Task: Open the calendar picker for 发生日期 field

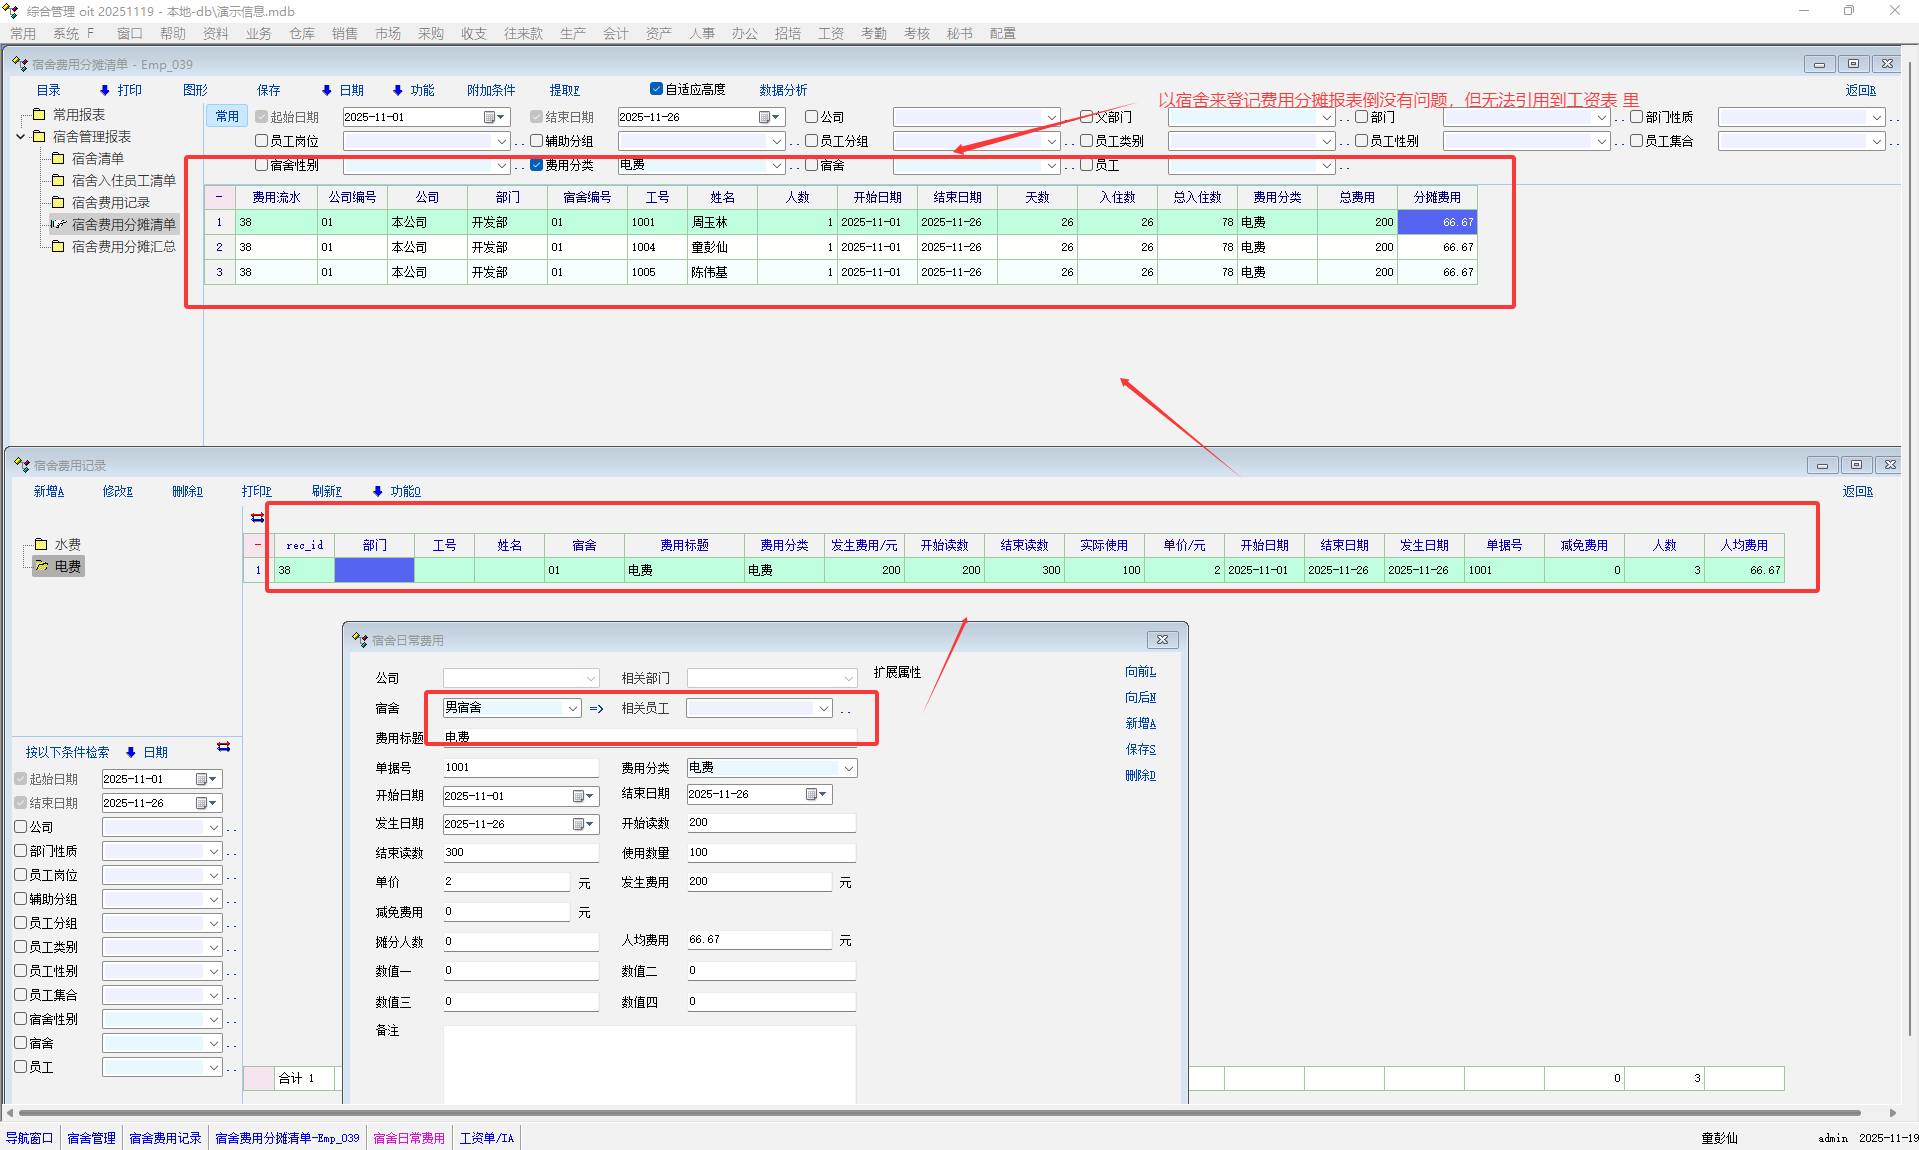Action: tap(584, 824)
